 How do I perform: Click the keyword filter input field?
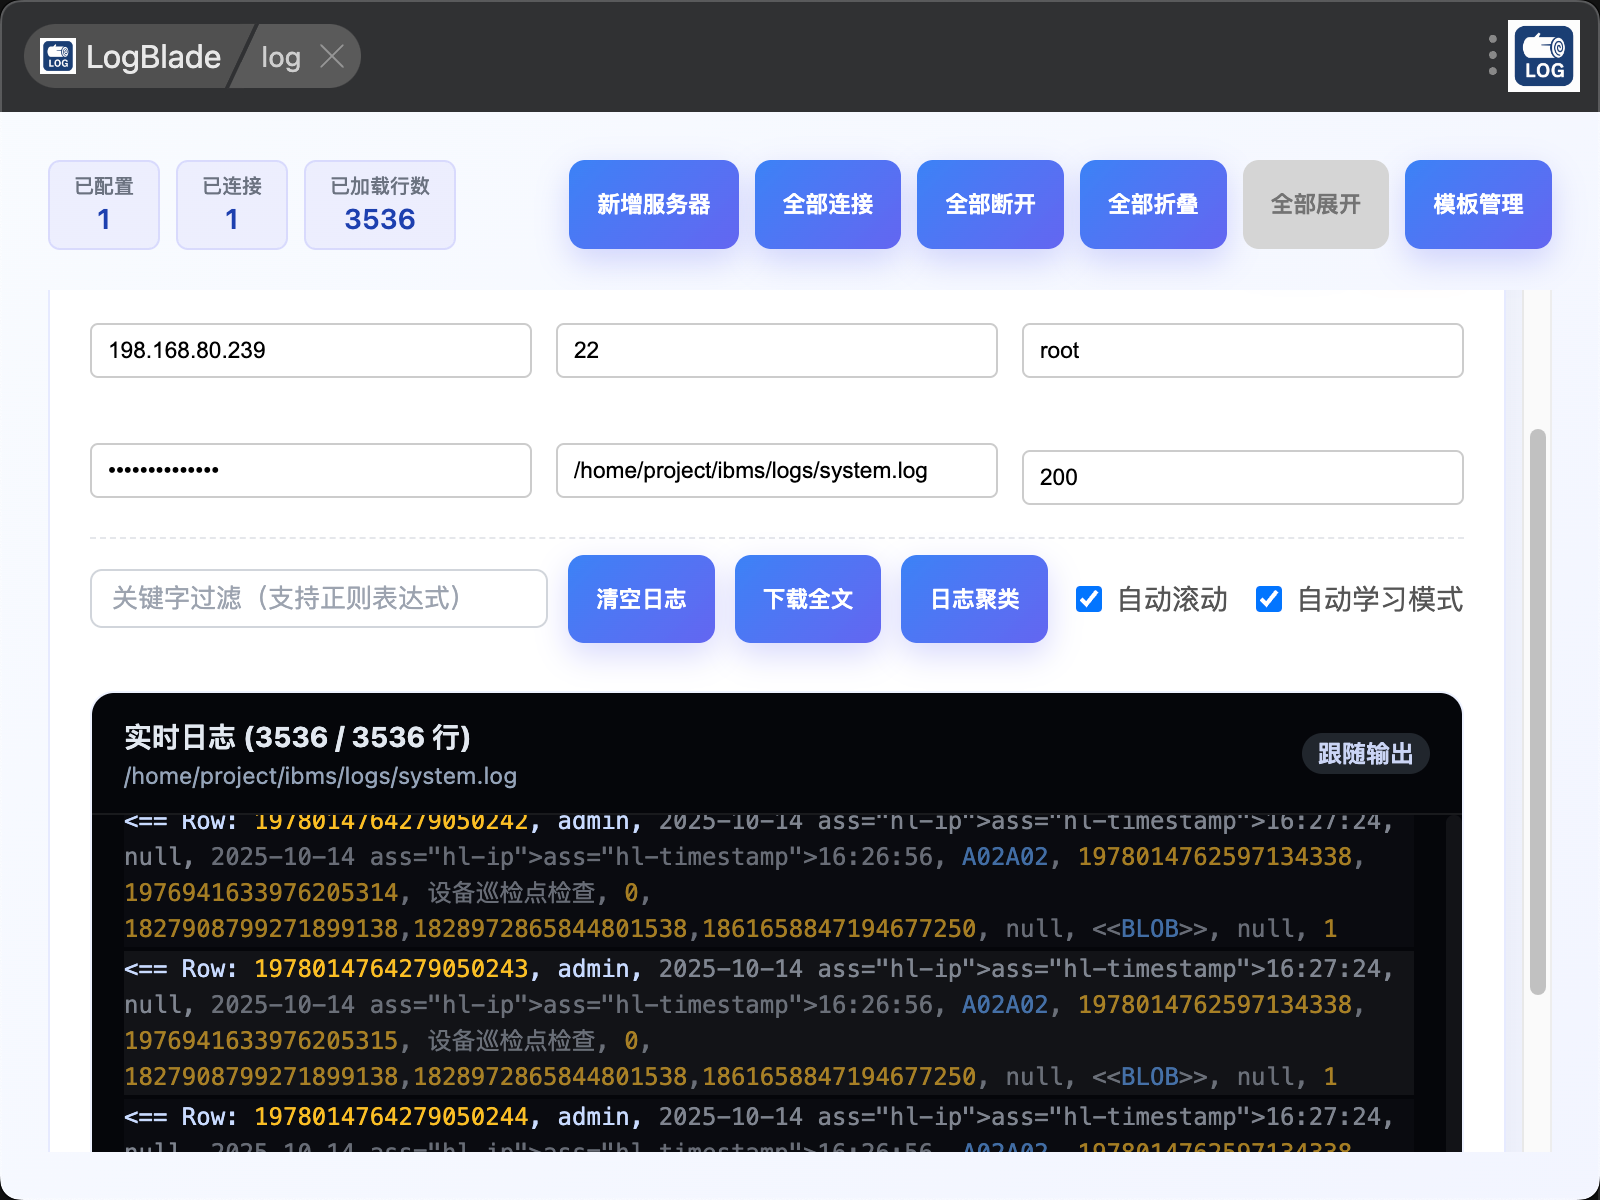point(318,599)
